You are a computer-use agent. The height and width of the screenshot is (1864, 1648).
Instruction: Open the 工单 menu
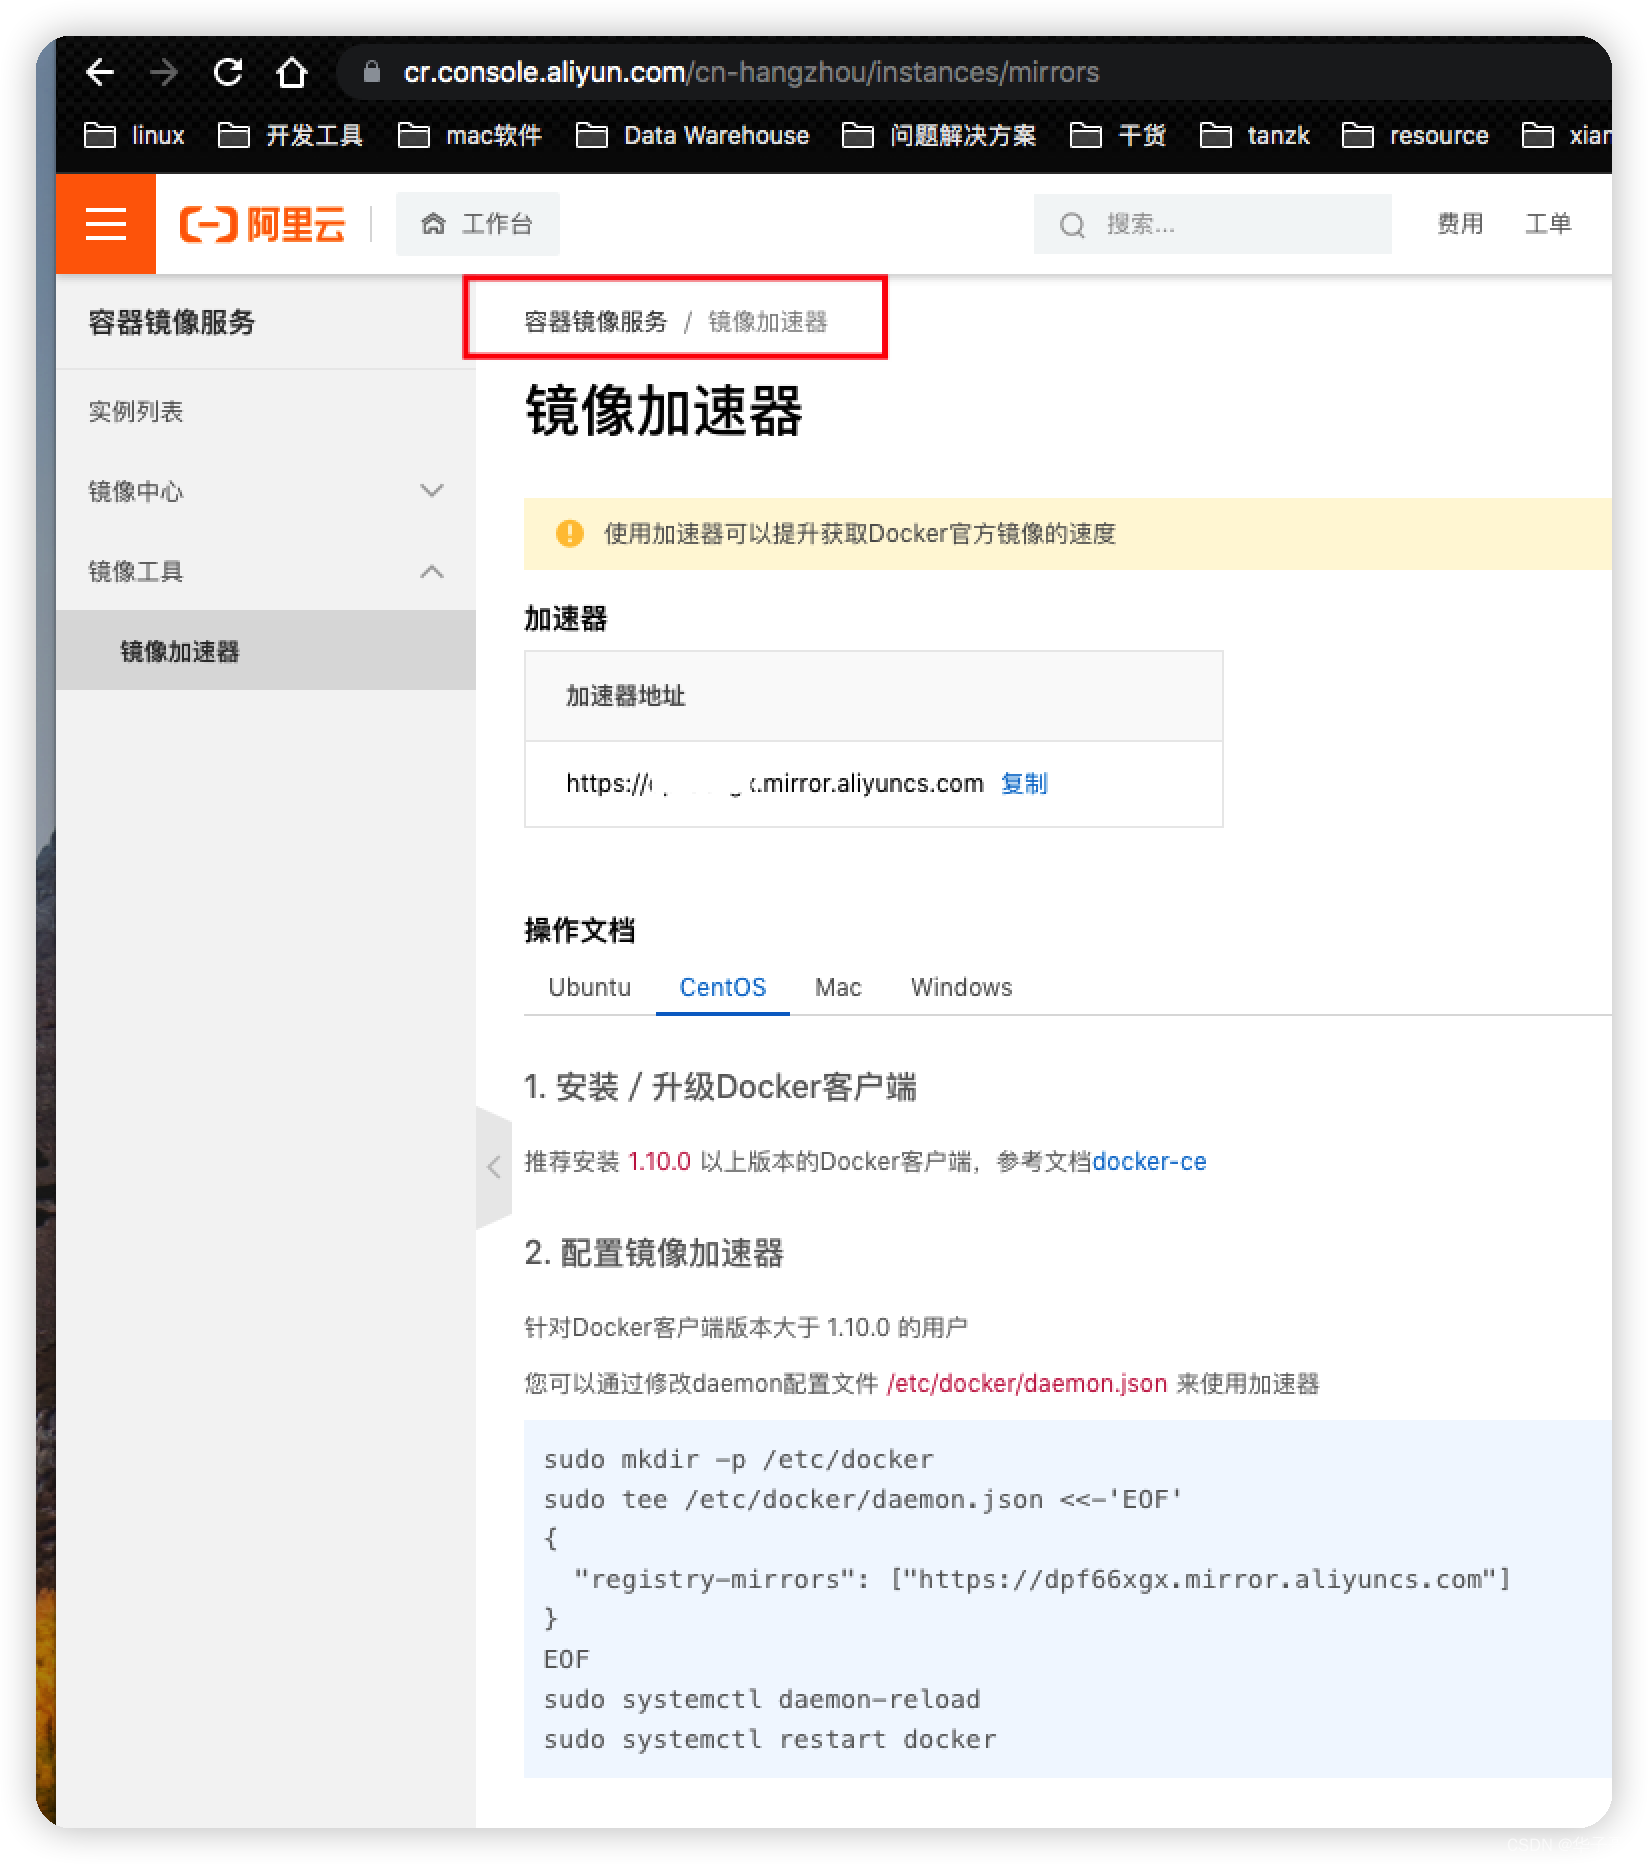1548,224
